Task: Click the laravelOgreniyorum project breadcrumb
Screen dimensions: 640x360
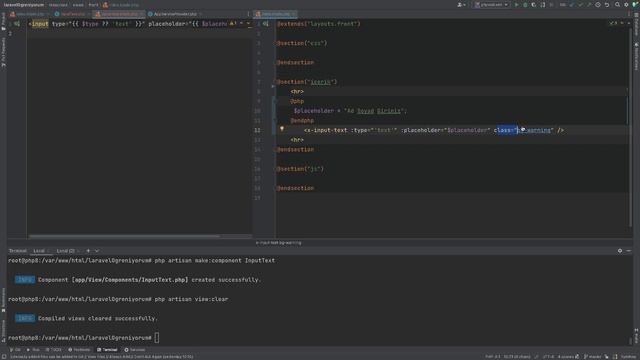Action: (x=24, y=5)
